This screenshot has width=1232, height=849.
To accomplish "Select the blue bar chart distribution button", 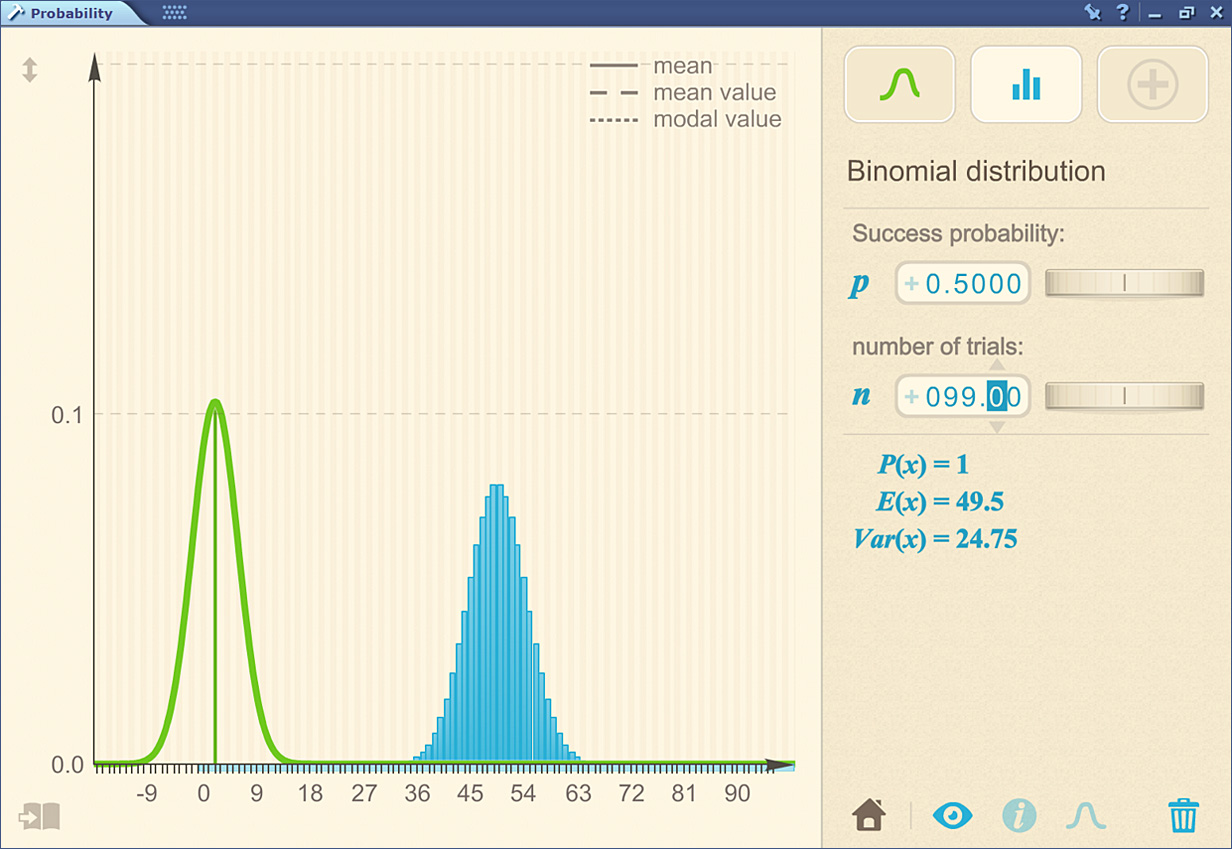I will tap(1026, 85).
